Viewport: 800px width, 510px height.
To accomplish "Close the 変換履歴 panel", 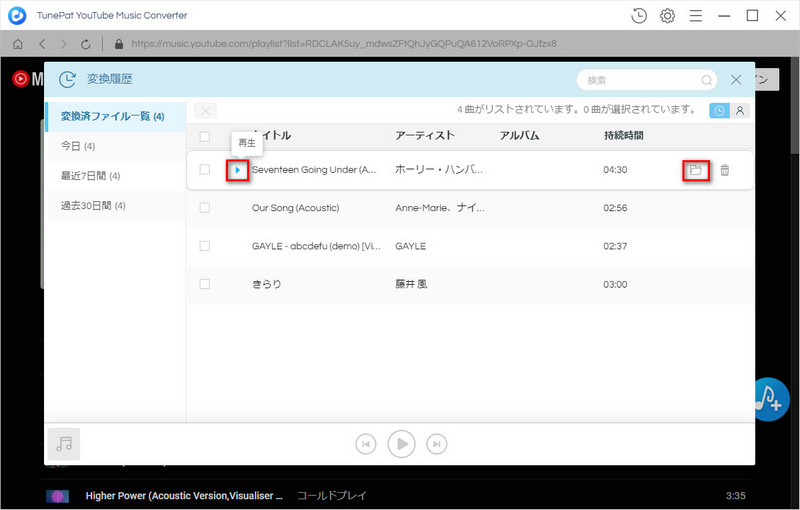I will (736, 80).
